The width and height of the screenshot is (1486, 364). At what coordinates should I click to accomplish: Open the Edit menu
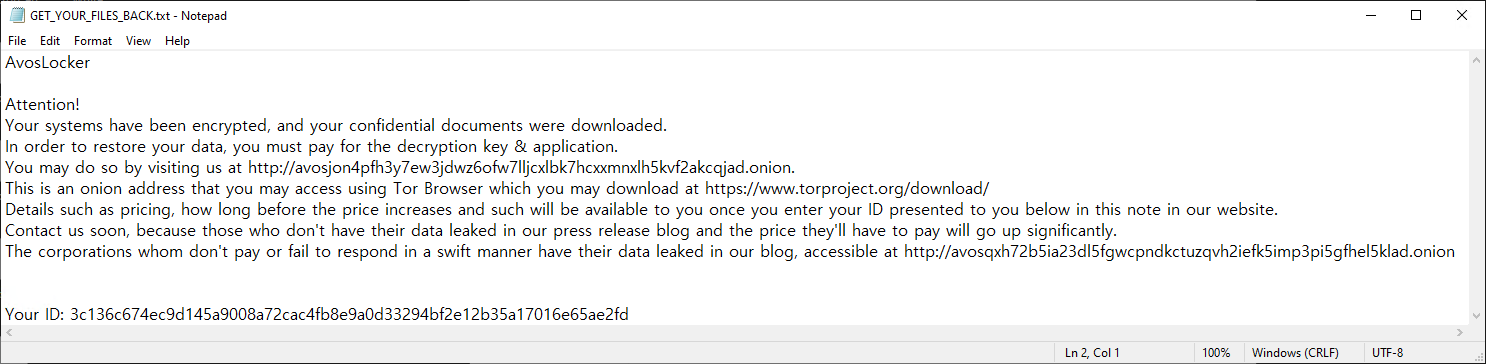coord(50,41)
